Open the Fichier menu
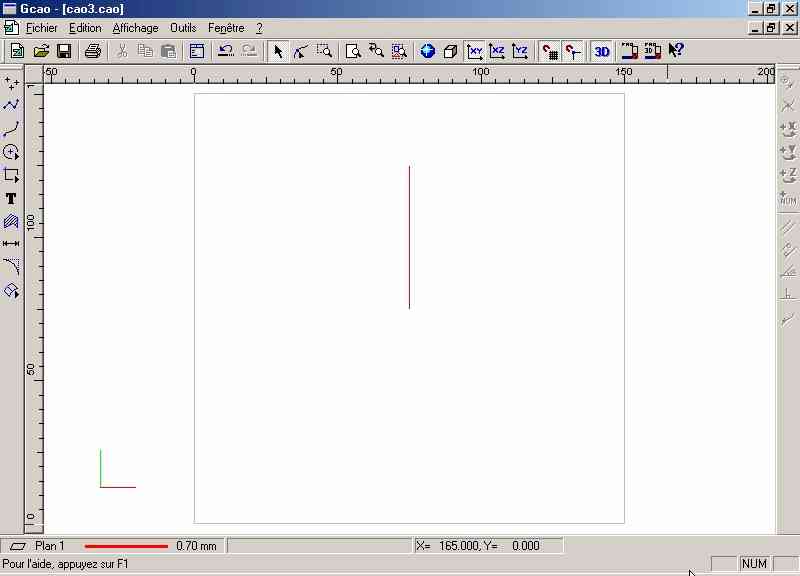This screenshot has width=800, height=576. click(x=42, y=28)
